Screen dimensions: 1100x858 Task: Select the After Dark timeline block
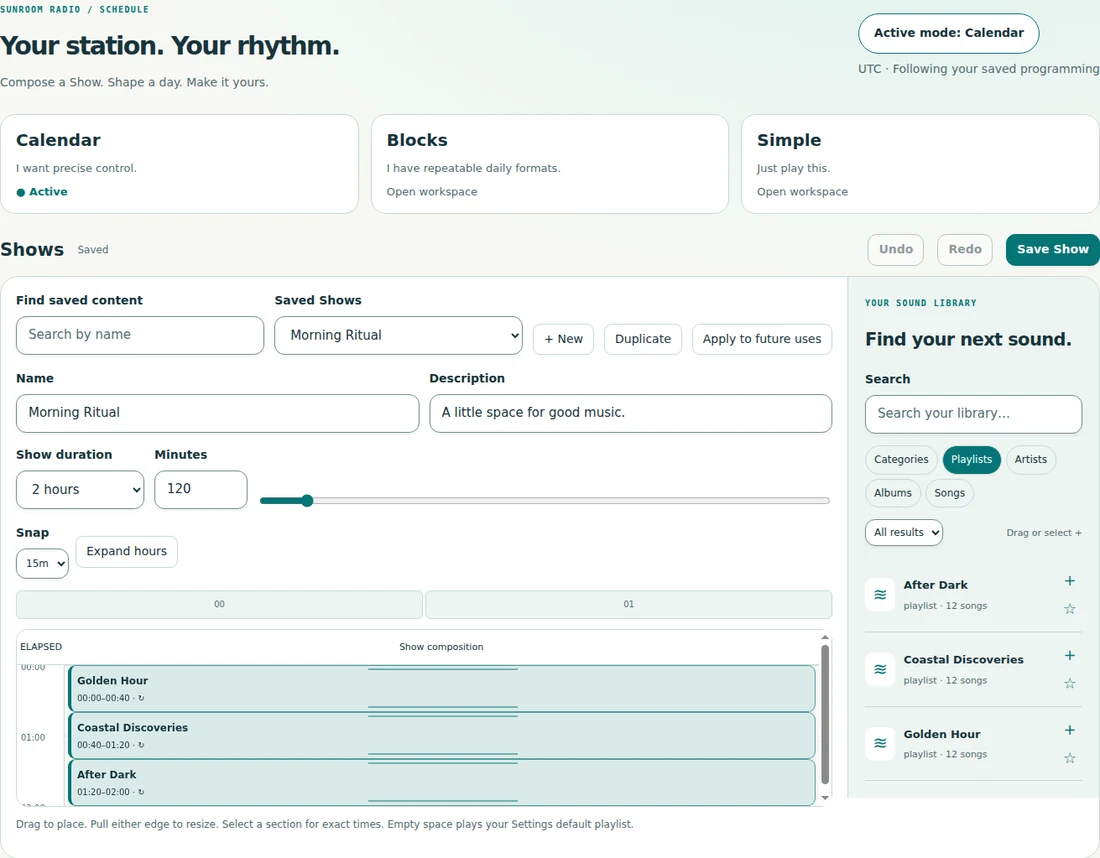[x=442, y=782]
